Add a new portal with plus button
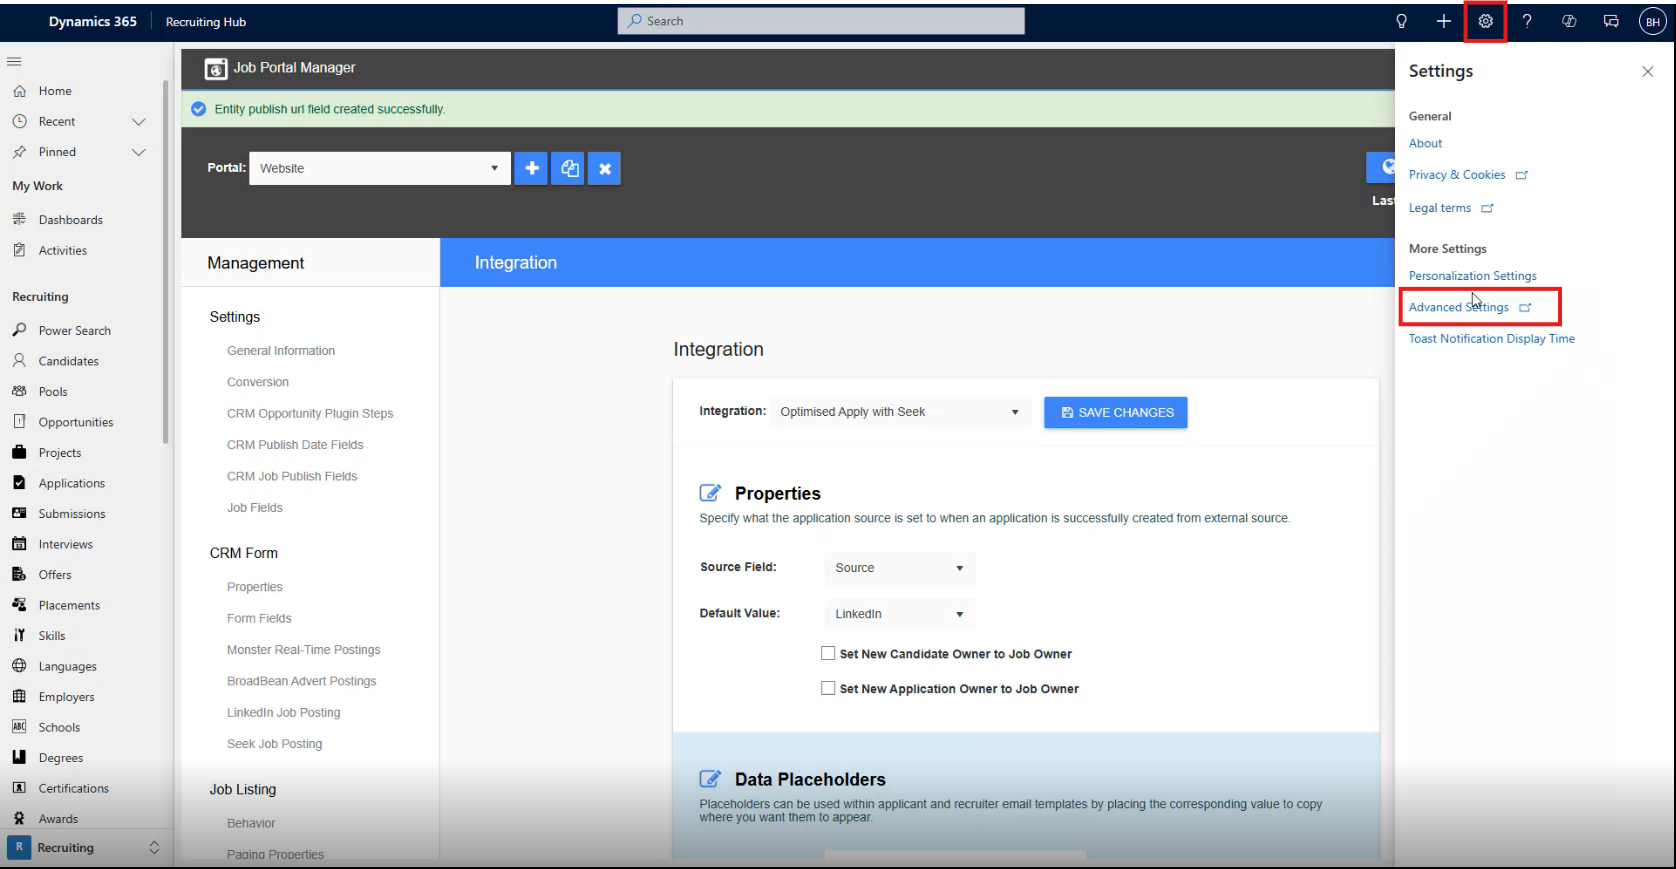The image size is (1676, 869). pos(531,168)
